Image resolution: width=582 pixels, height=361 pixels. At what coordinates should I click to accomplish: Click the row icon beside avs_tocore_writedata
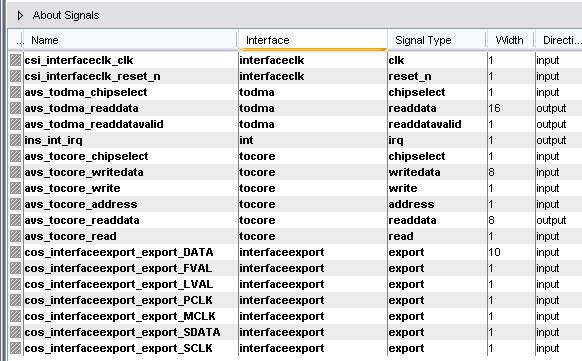pos(16,172)
